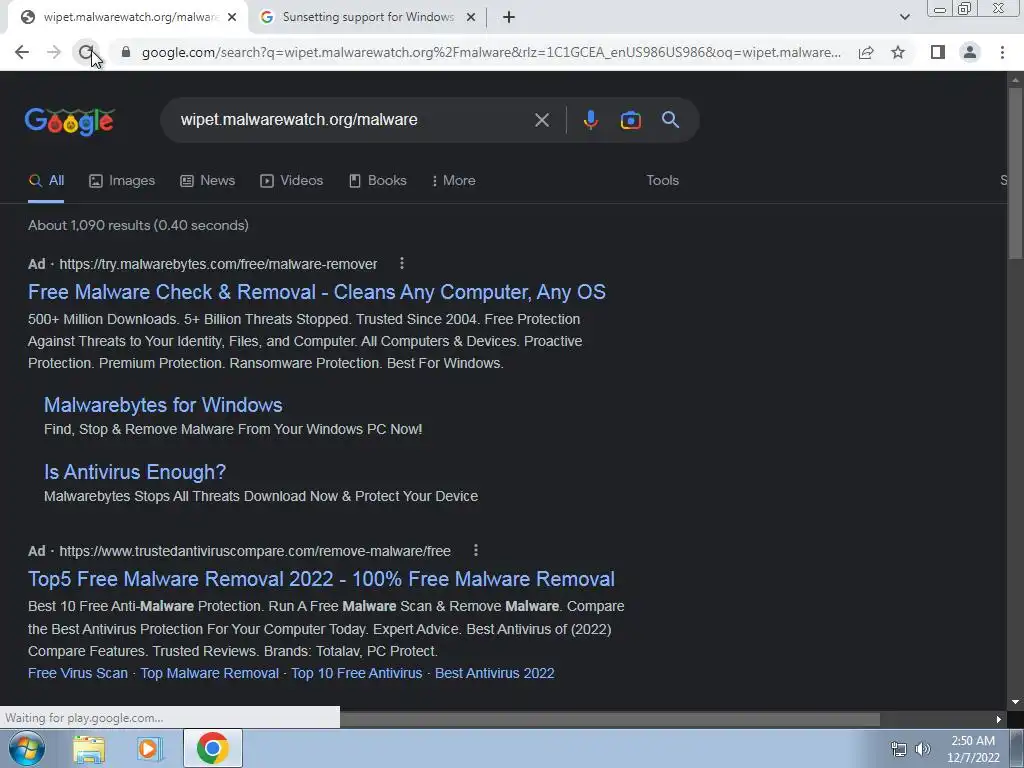Open Chrome's three-dot menu

click(x=1002, y=52)
